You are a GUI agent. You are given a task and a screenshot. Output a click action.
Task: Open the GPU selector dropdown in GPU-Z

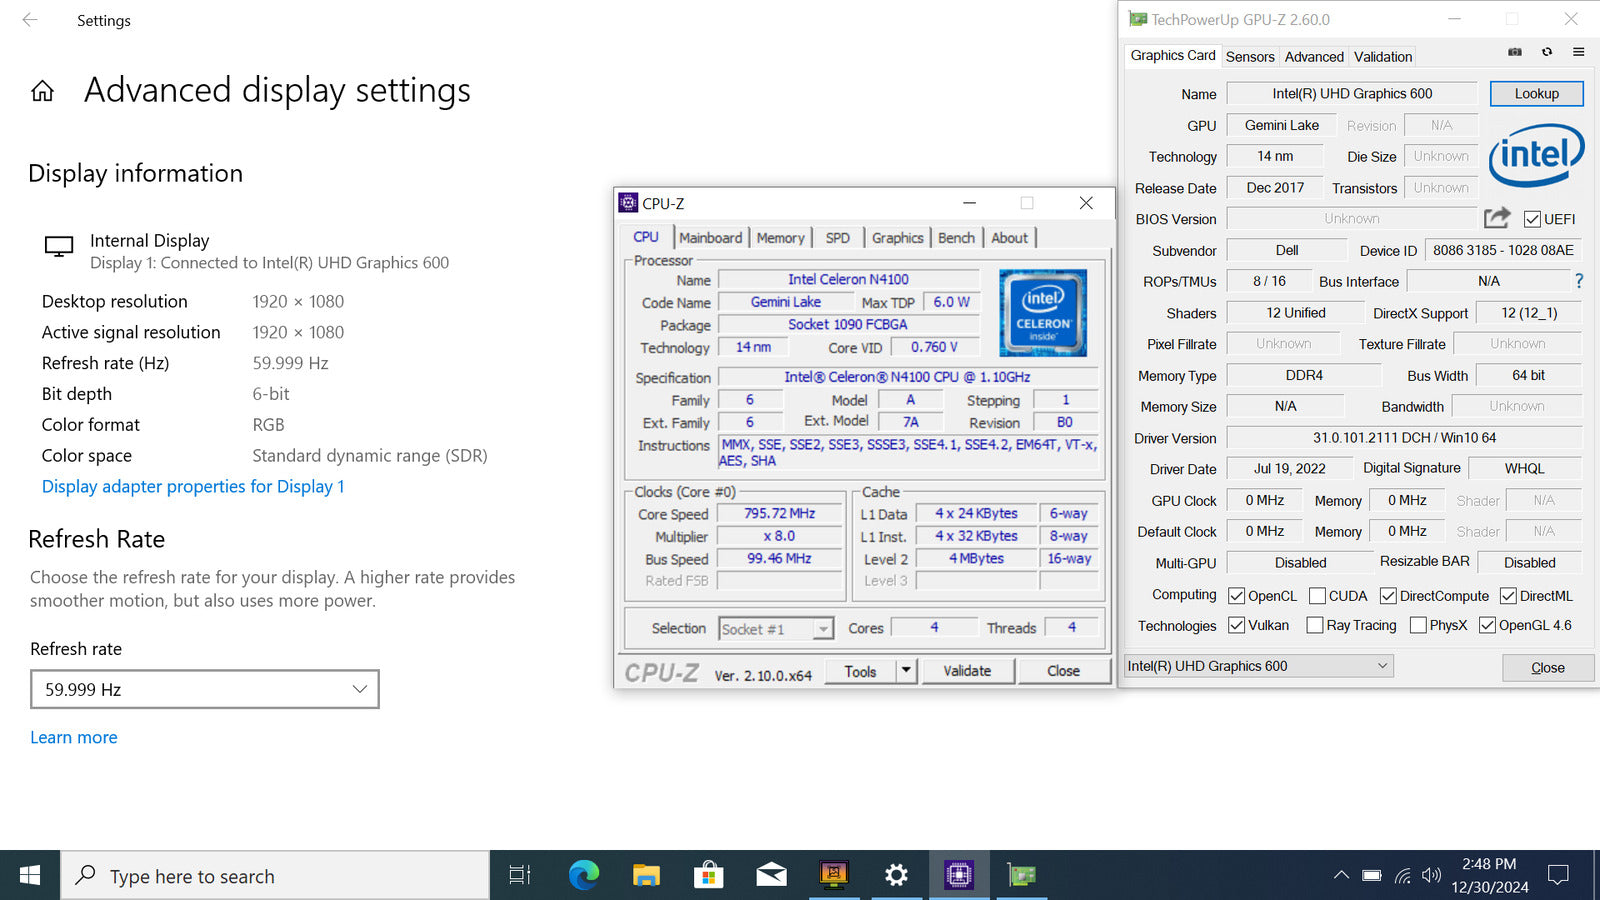(x=1258, y=666)
